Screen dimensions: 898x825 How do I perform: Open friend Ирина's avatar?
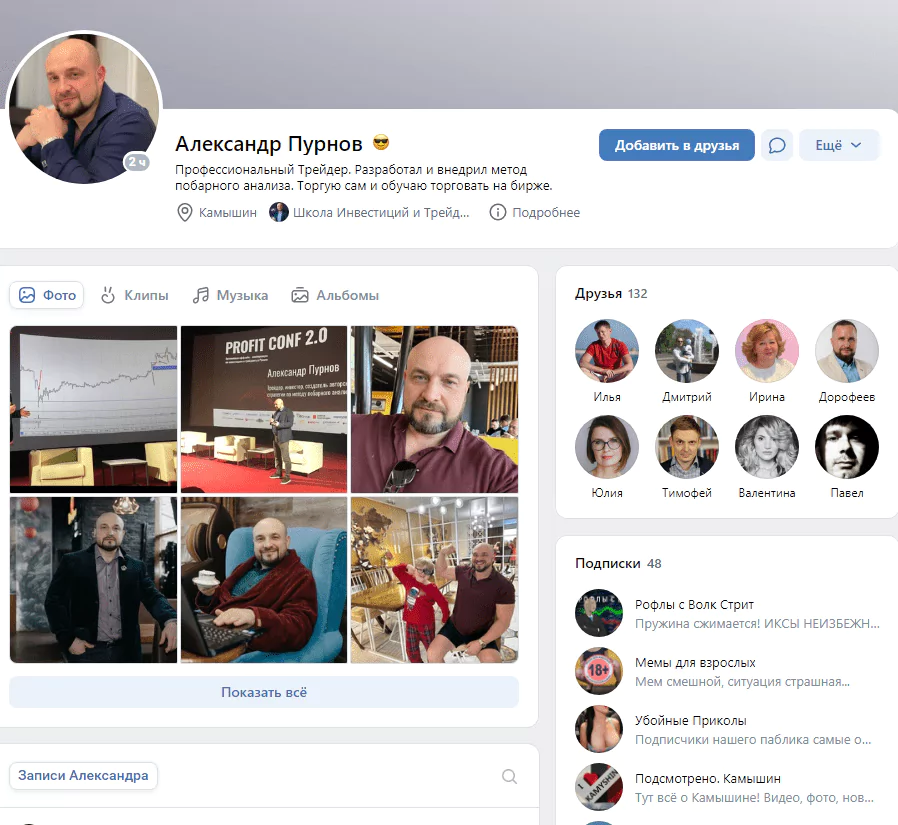pos(767,351)
